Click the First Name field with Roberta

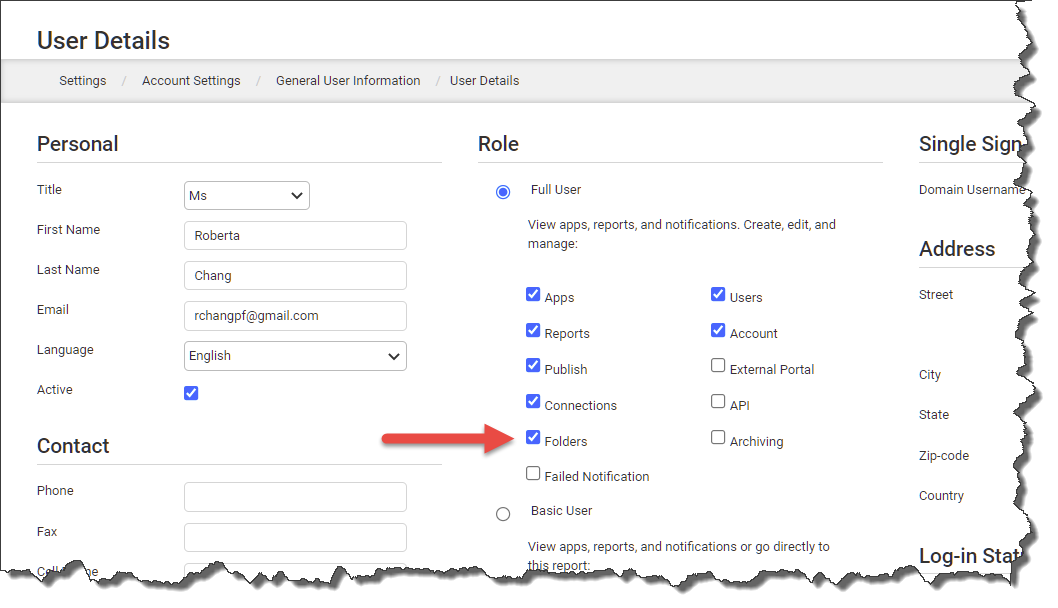(296, 236)
